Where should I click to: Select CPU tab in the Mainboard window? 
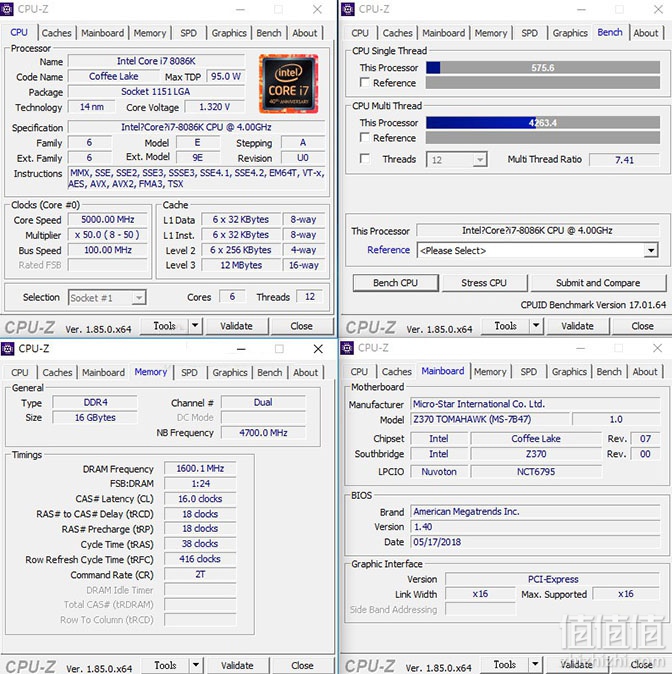click(359, 371)
